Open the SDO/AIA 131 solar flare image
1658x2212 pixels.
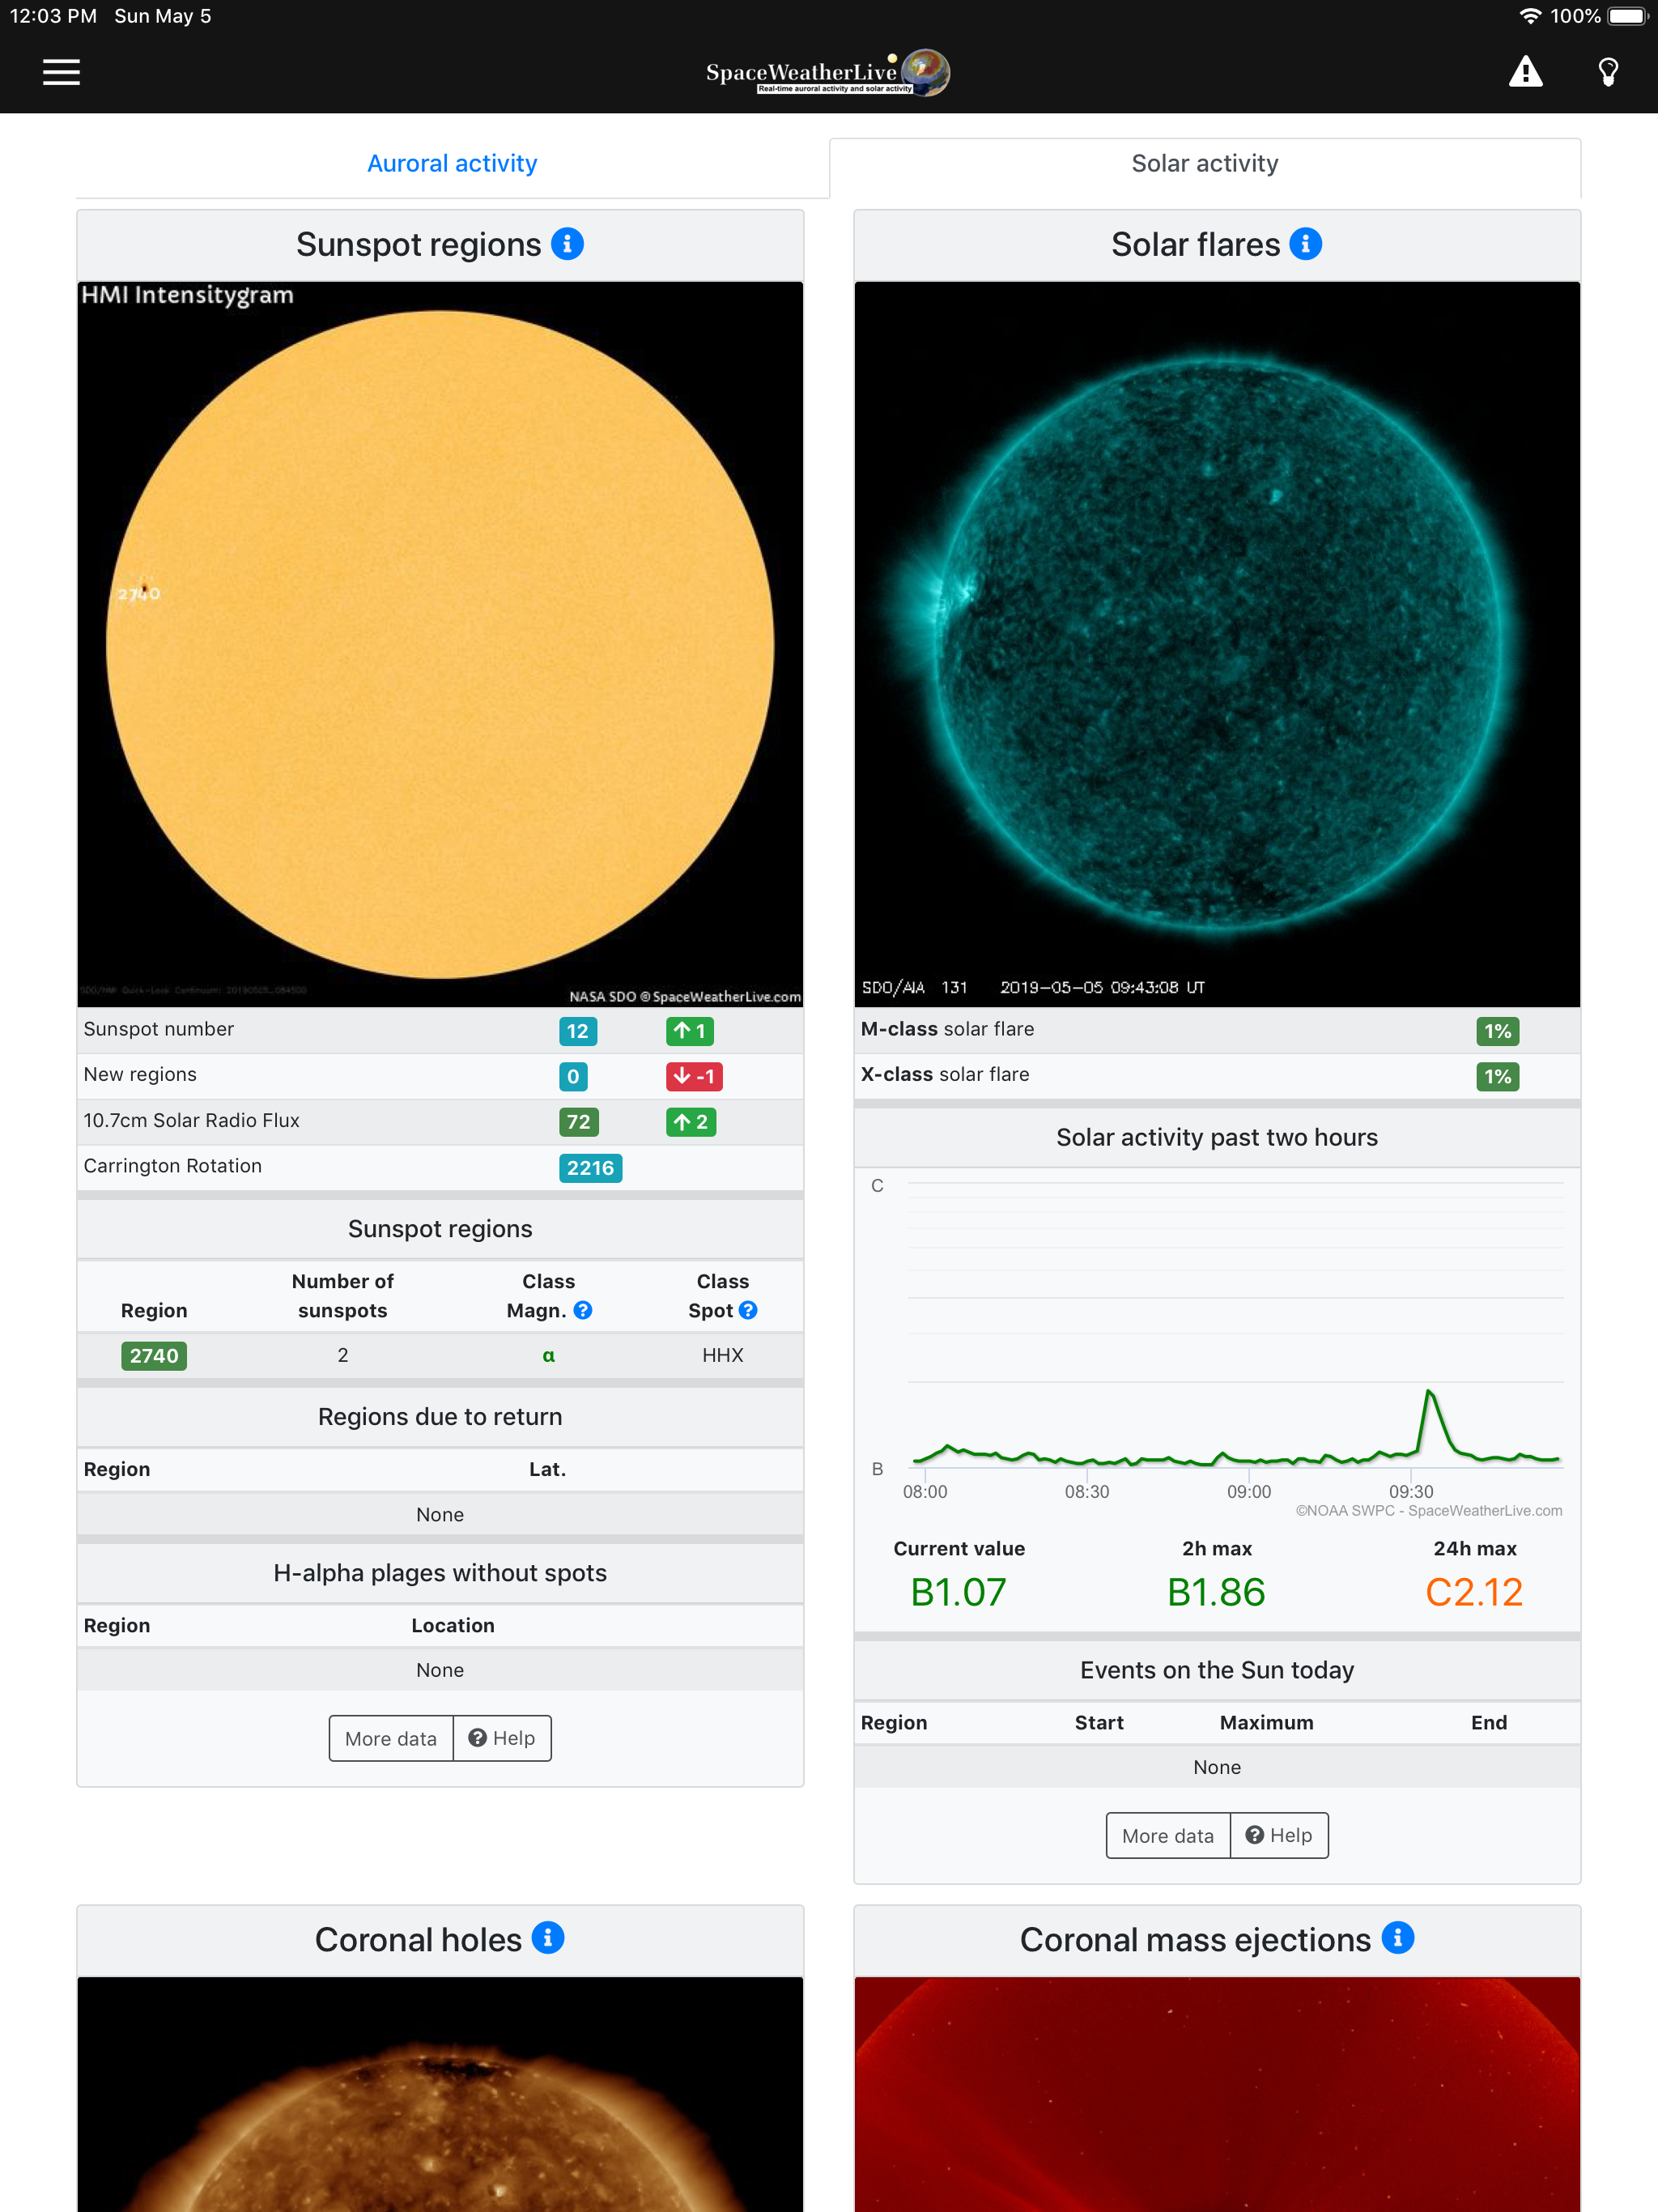pyautogui.click(x=1217, y=644)
